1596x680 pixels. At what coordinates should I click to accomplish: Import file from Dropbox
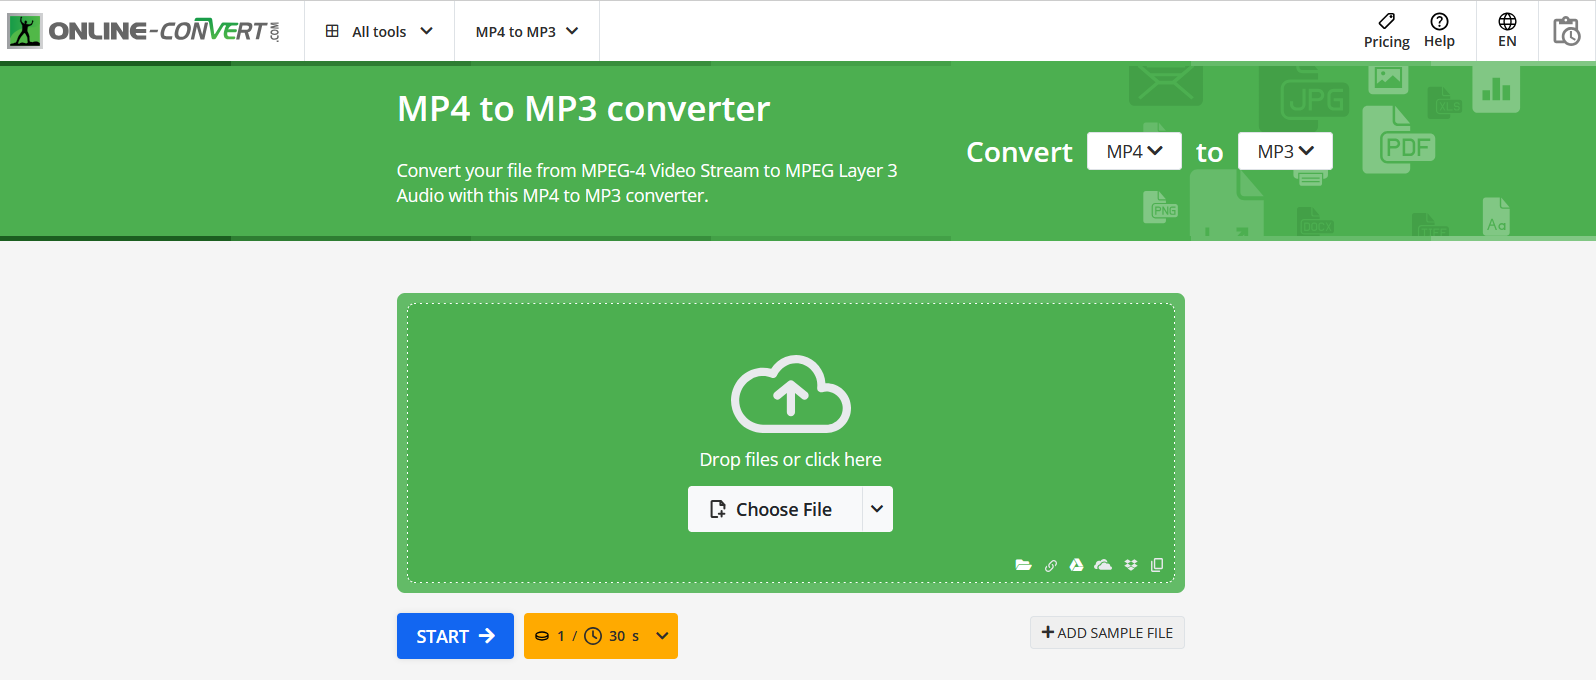pyautogui.click(x=1131, y=565)
